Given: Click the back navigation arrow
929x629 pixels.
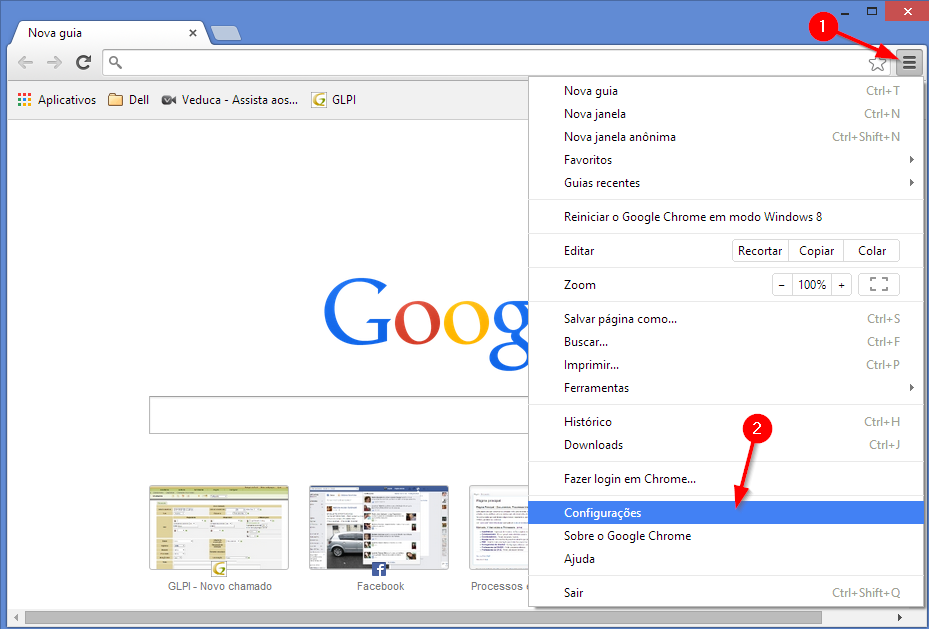Looking at the screenshot, I should (x=26, y=63).
